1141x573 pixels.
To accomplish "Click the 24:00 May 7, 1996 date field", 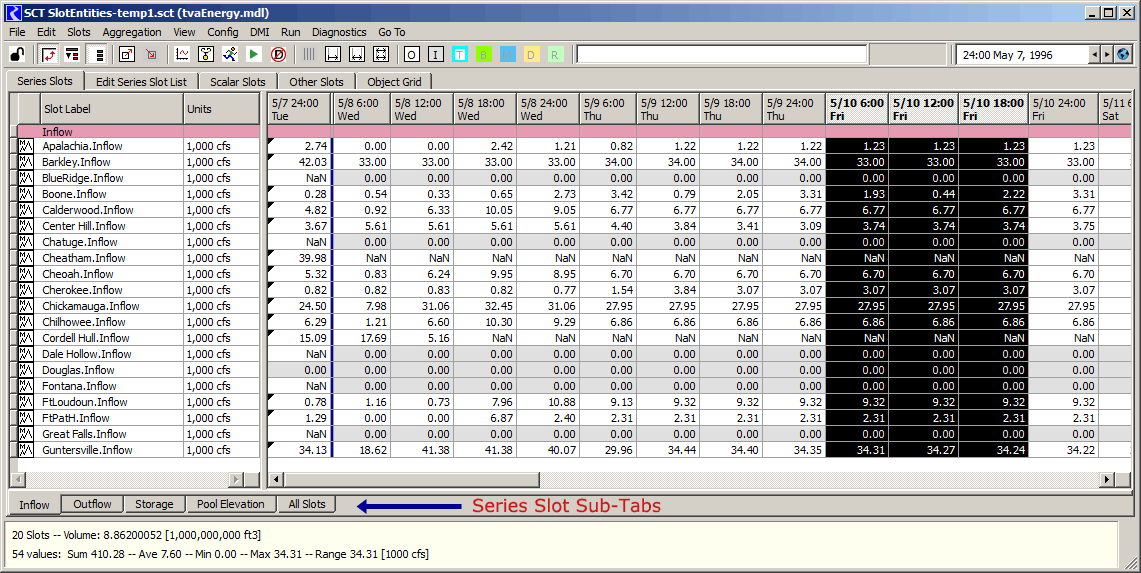I will pos(1022,55).
